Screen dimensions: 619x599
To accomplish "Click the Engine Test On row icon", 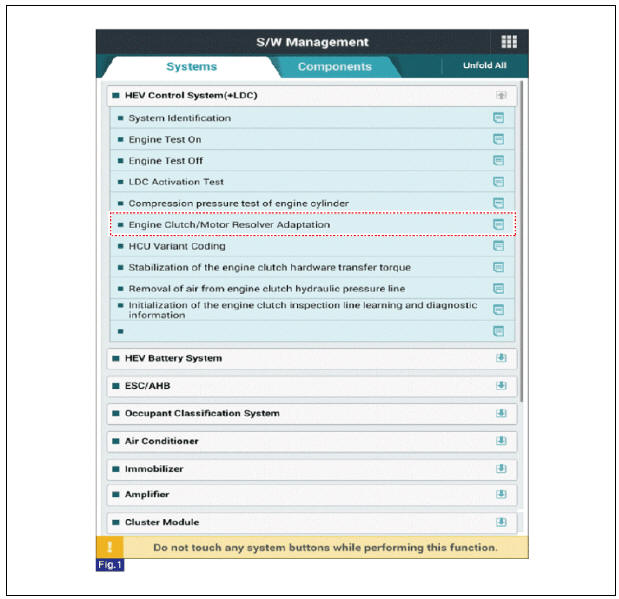I will pos(499,139).
